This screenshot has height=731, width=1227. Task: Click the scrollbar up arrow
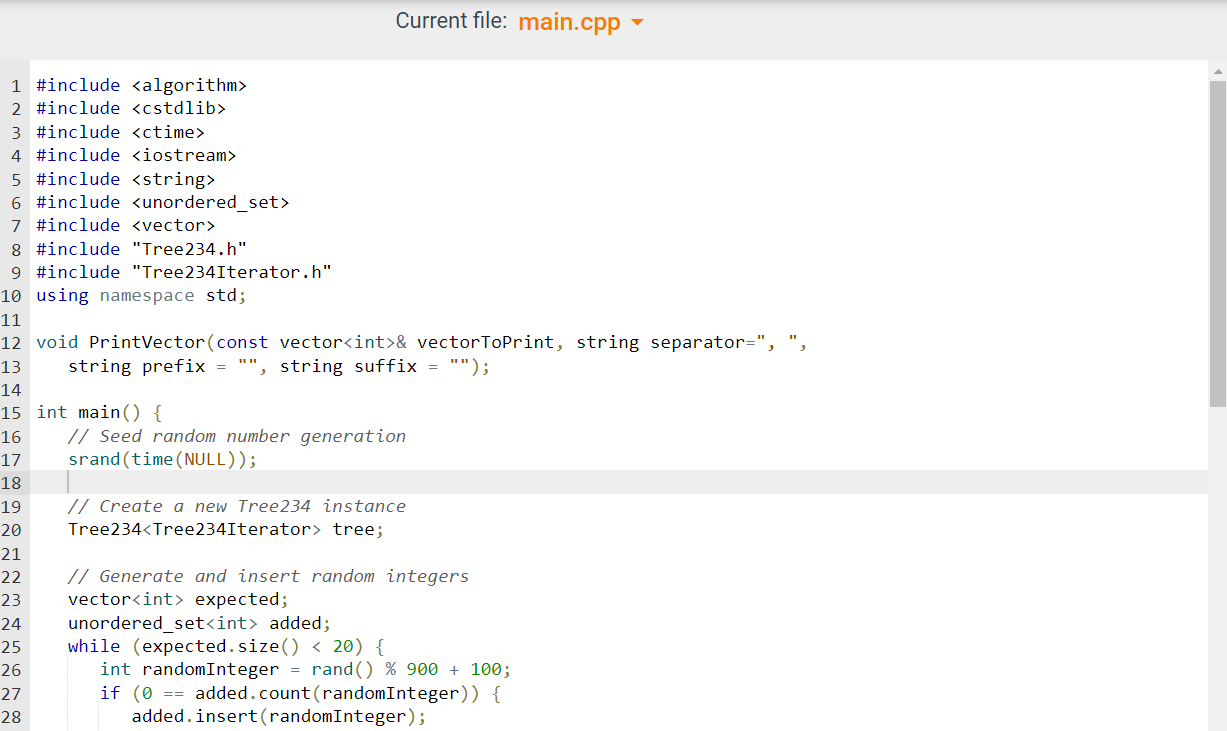coord(1217,69)
